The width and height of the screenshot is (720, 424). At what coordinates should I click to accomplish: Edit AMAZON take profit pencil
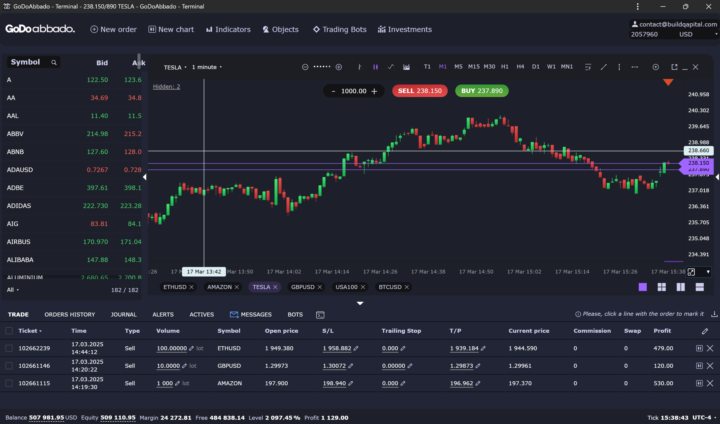[478, 383]
